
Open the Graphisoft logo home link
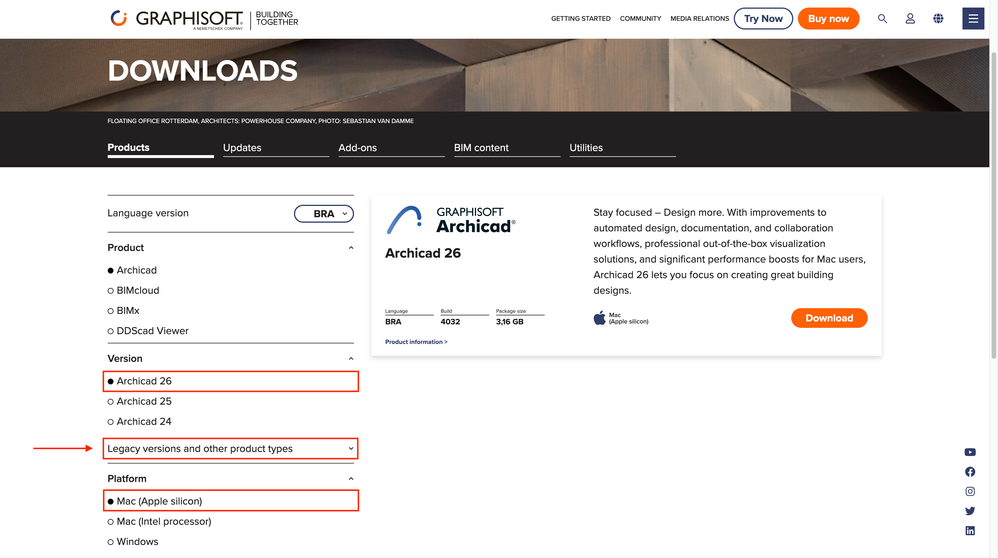coord(204,19)
